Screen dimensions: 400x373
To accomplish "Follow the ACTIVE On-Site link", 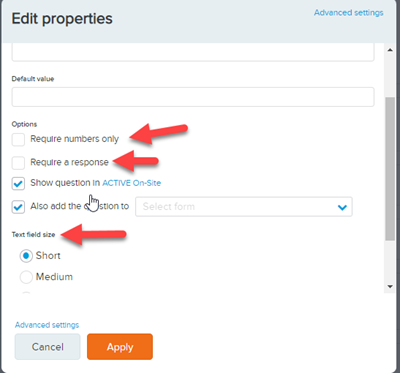I will tap(131, 183).
